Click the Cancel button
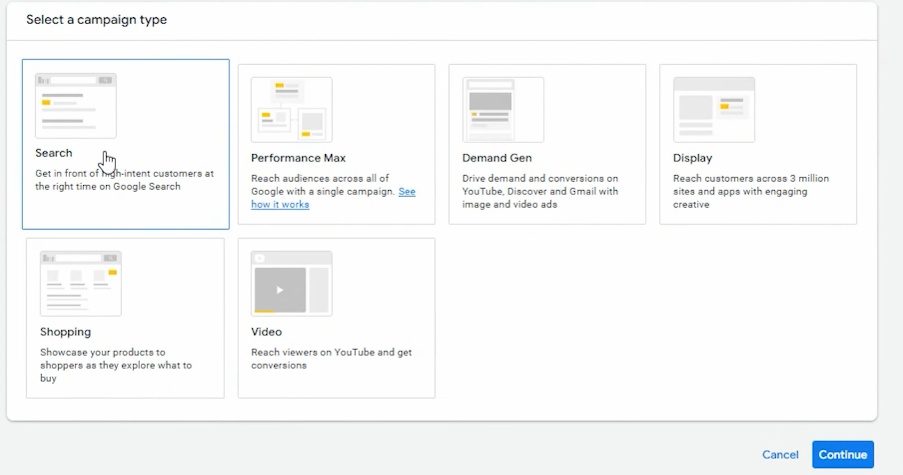The image size is (903, 475). tap(780, 454)
